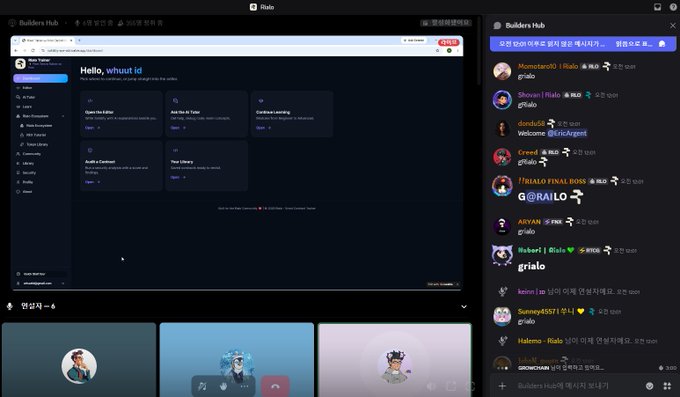Screen dimensions: 680x397
Task: Open the Discord help icon
Action: coord(673,7)
